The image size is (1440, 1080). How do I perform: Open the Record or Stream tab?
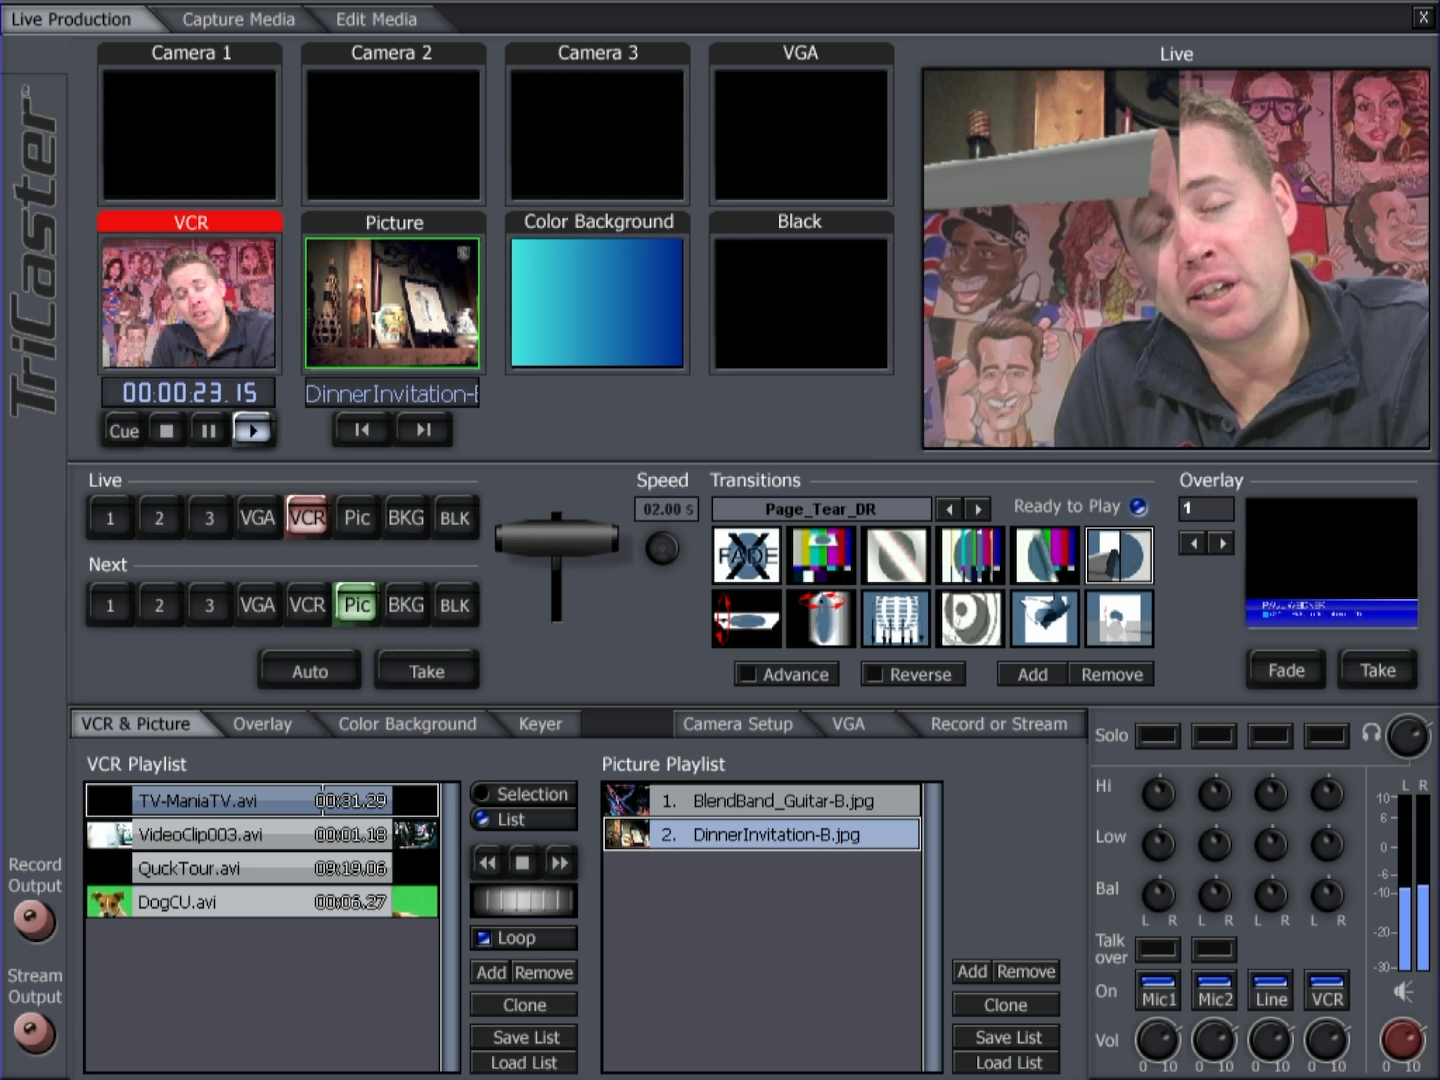pyautogui.click(x=999, y=723)
